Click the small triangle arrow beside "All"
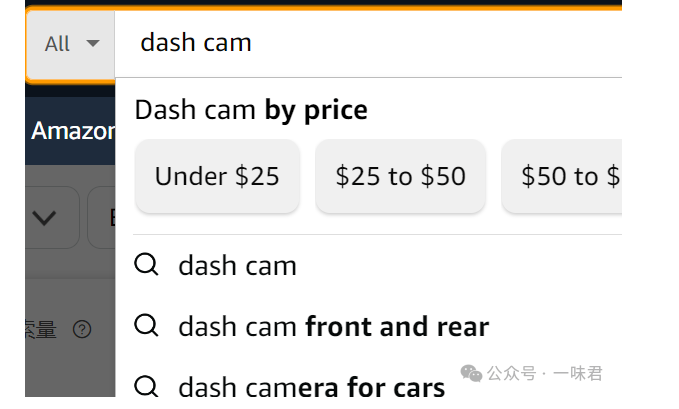Screen dimensions: 679x409 pyautogui.click(x=93, y=44)
